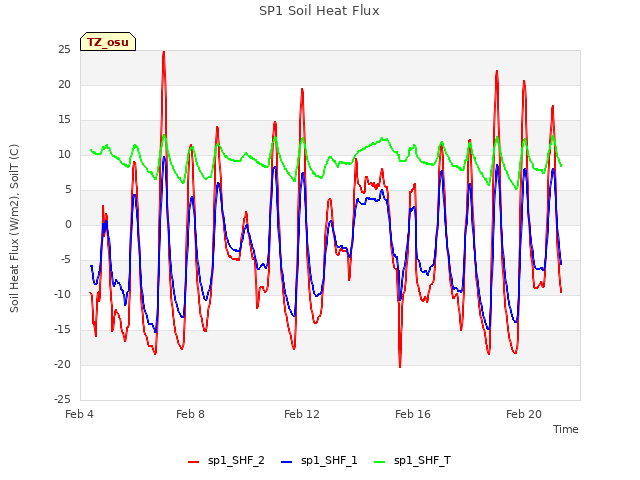Click the Feb 20 x-axis label

(x=524, y=414)
